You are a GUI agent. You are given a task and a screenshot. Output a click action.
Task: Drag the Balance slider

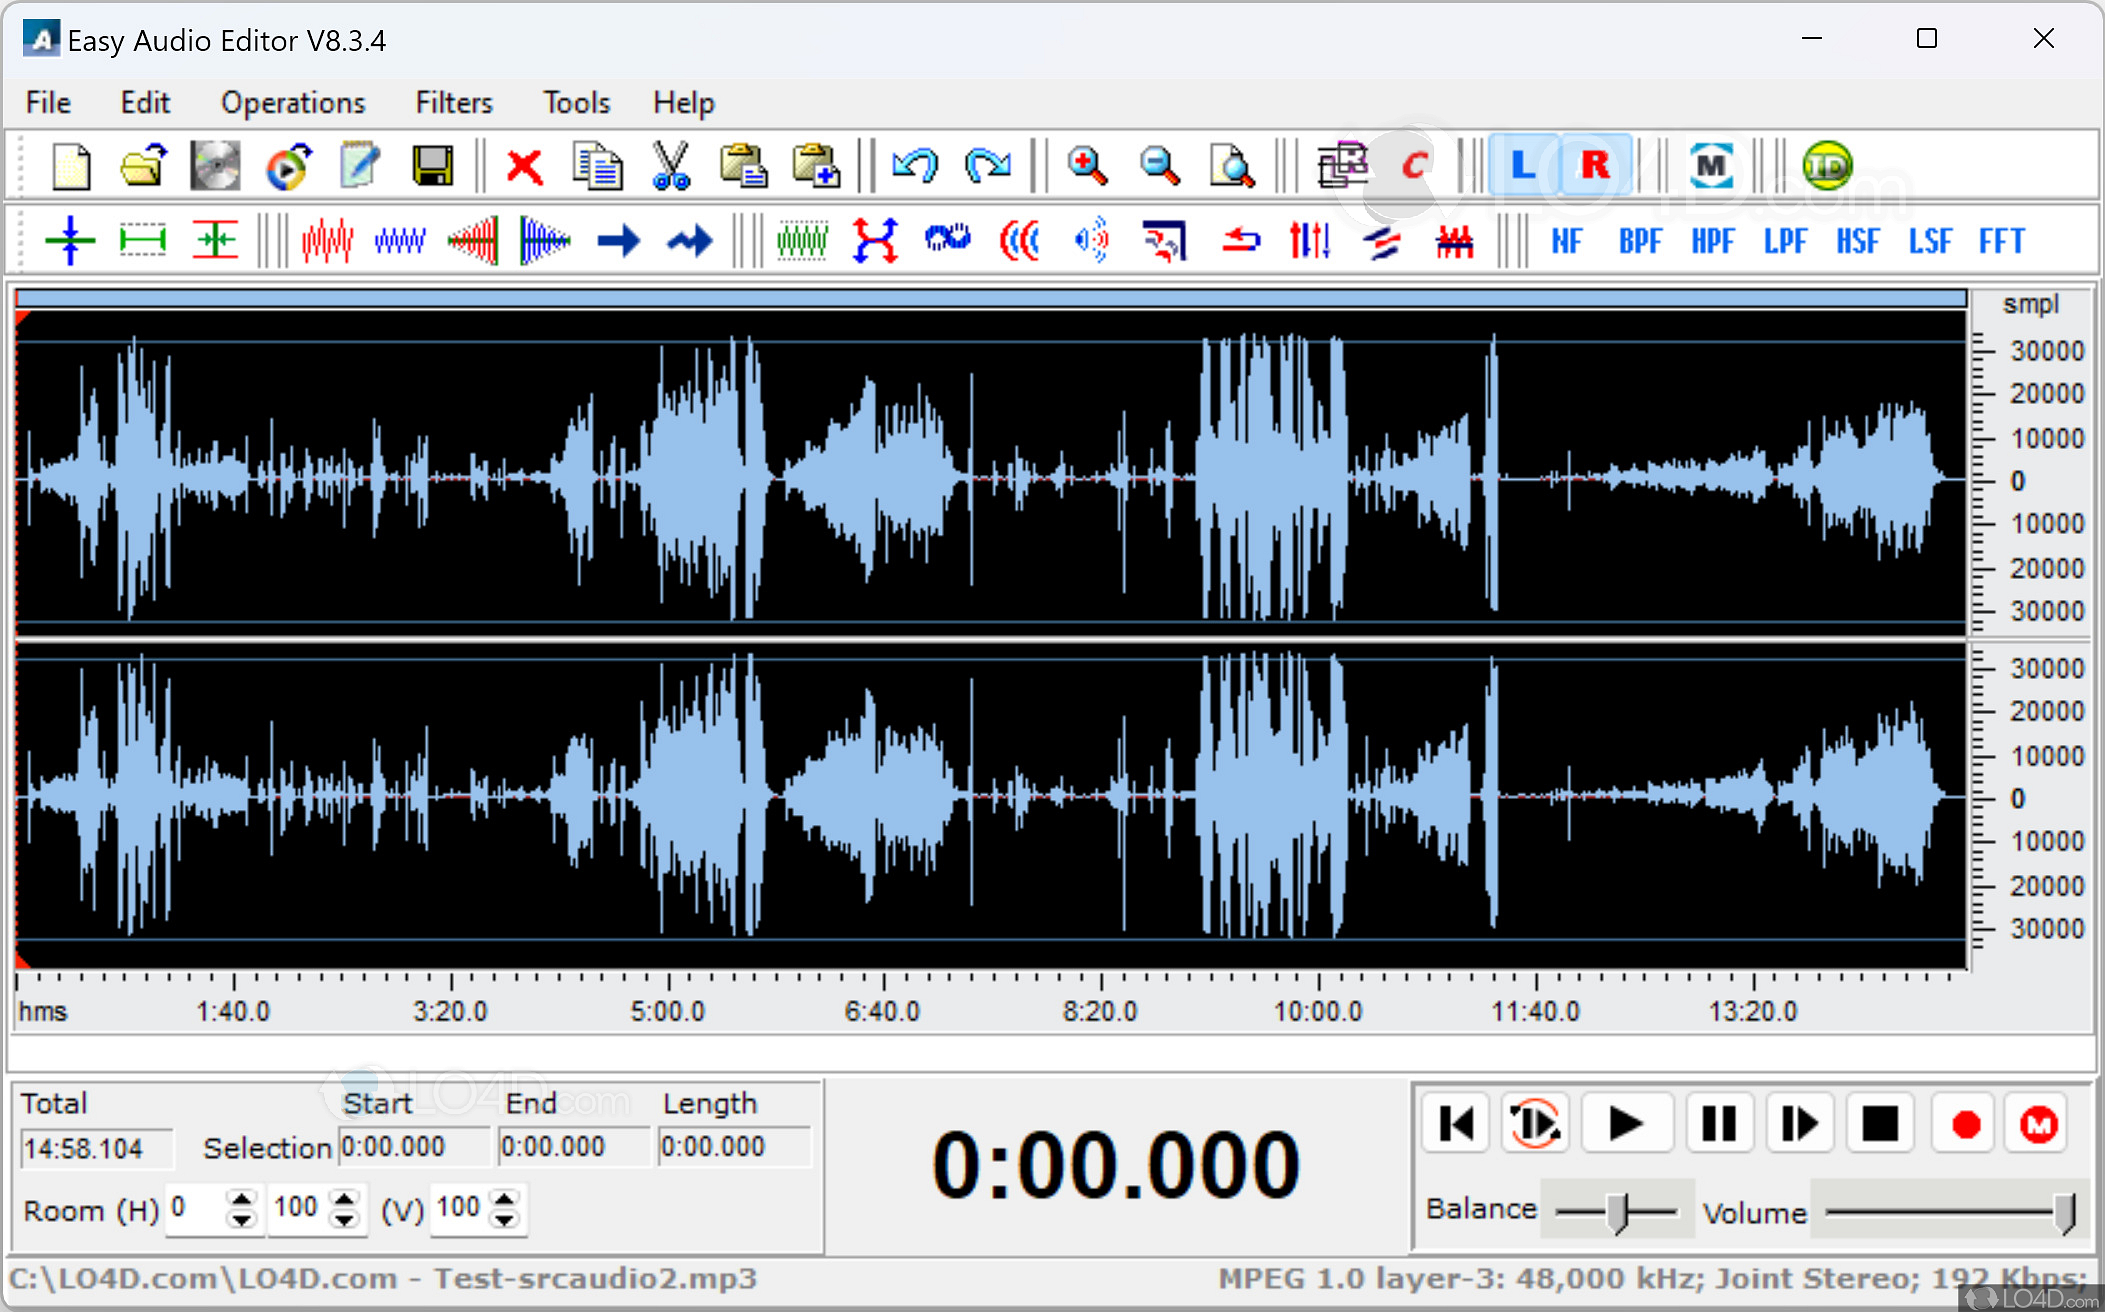click(x=1620, y=1209)
